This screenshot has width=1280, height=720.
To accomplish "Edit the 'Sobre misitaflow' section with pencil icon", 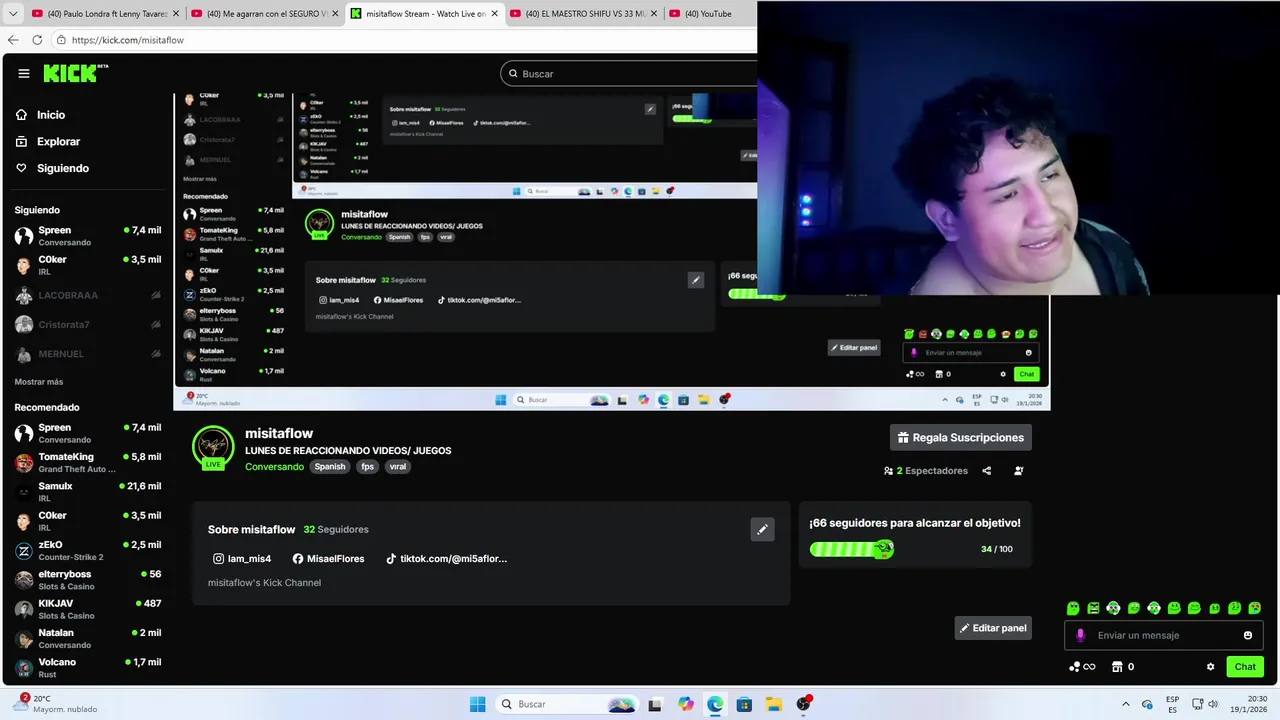I will (762, 529).
